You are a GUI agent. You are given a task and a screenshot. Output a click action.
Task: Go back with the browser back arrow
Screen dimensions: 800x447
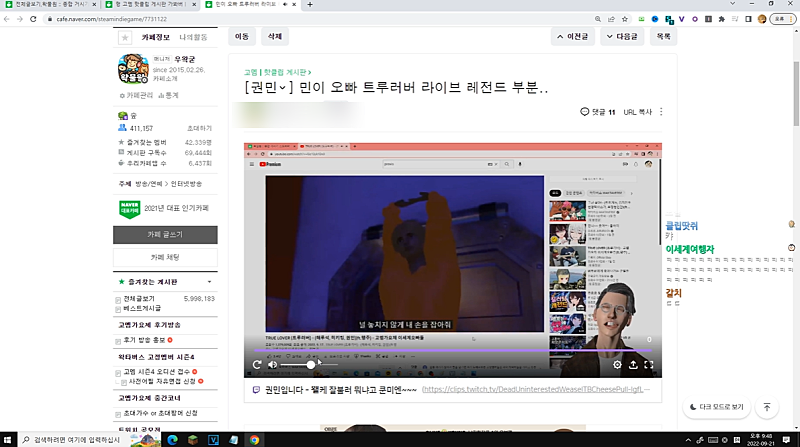[7, 19]
